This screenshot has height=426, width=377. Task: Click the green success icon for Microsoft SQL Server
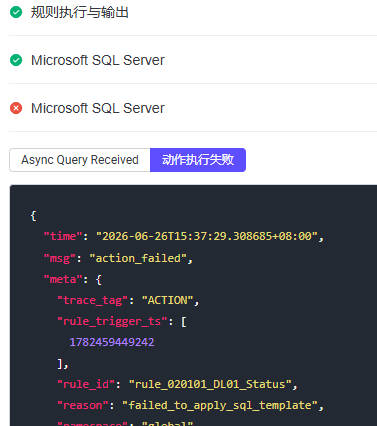click(16, 60)
